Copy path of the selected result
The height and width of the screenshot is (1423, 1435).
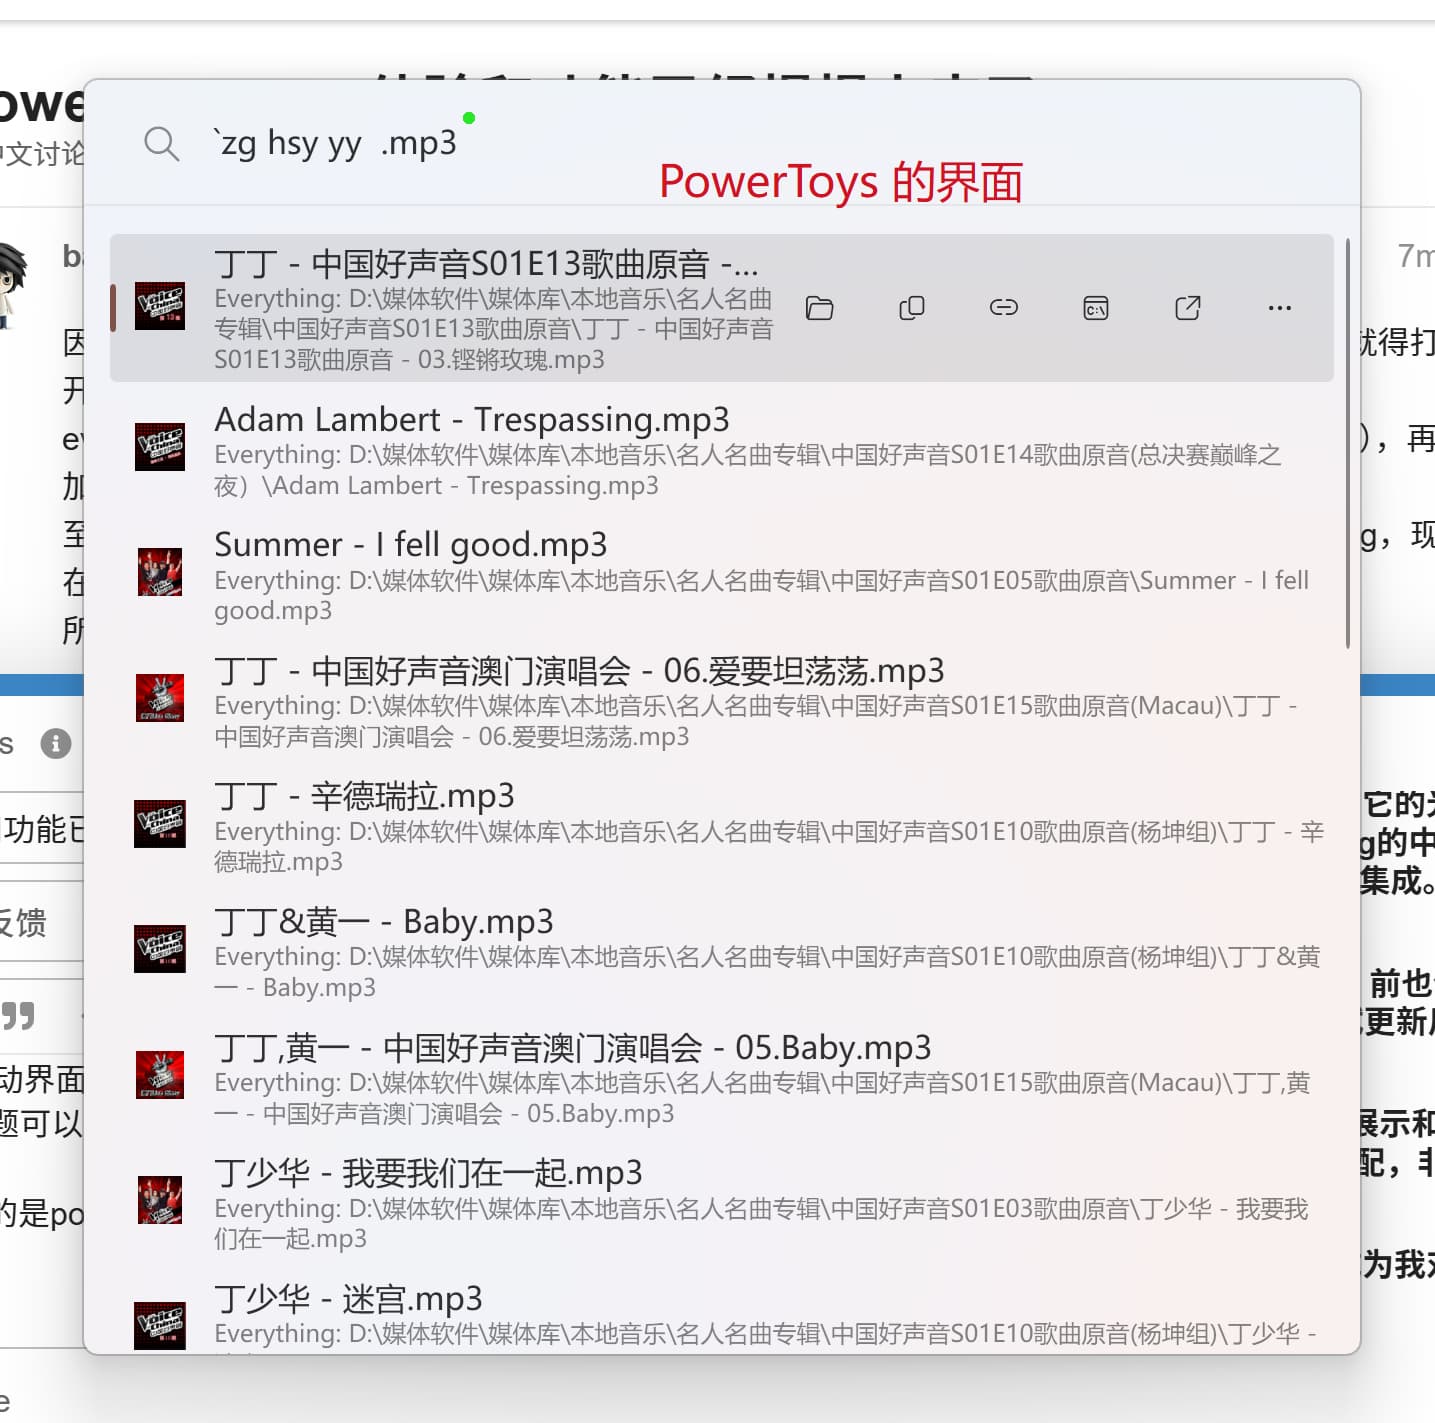pos(911,308)
